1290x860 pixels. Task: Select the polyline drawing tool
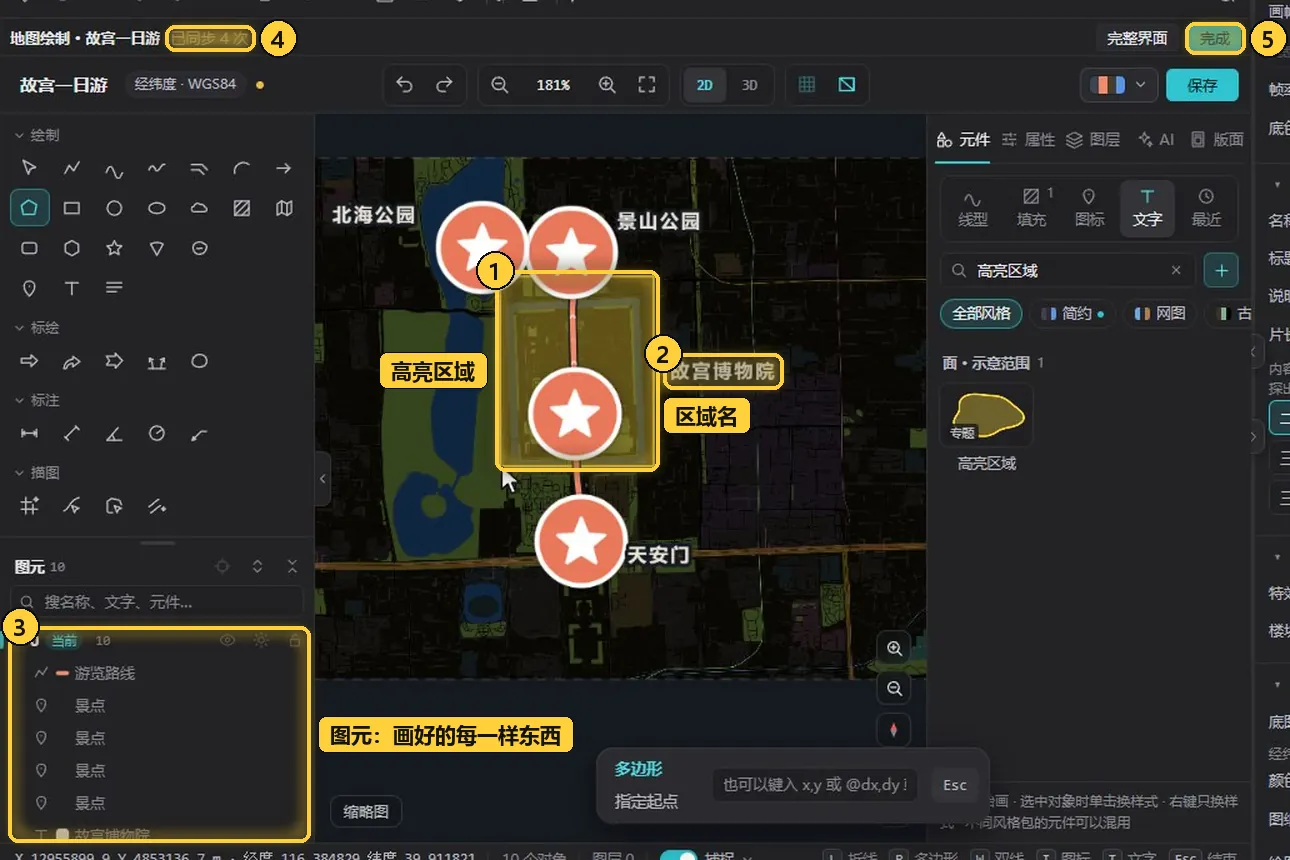point(72,168)
